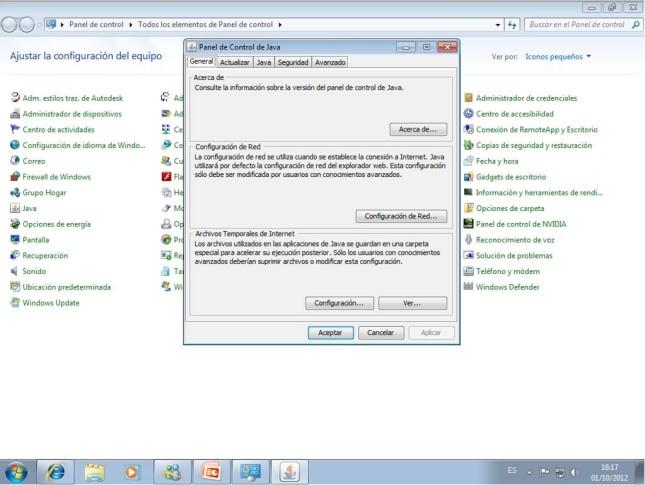645x485 pixels.
Task: Open the Grupo Hogar icon
Action: 15,192
